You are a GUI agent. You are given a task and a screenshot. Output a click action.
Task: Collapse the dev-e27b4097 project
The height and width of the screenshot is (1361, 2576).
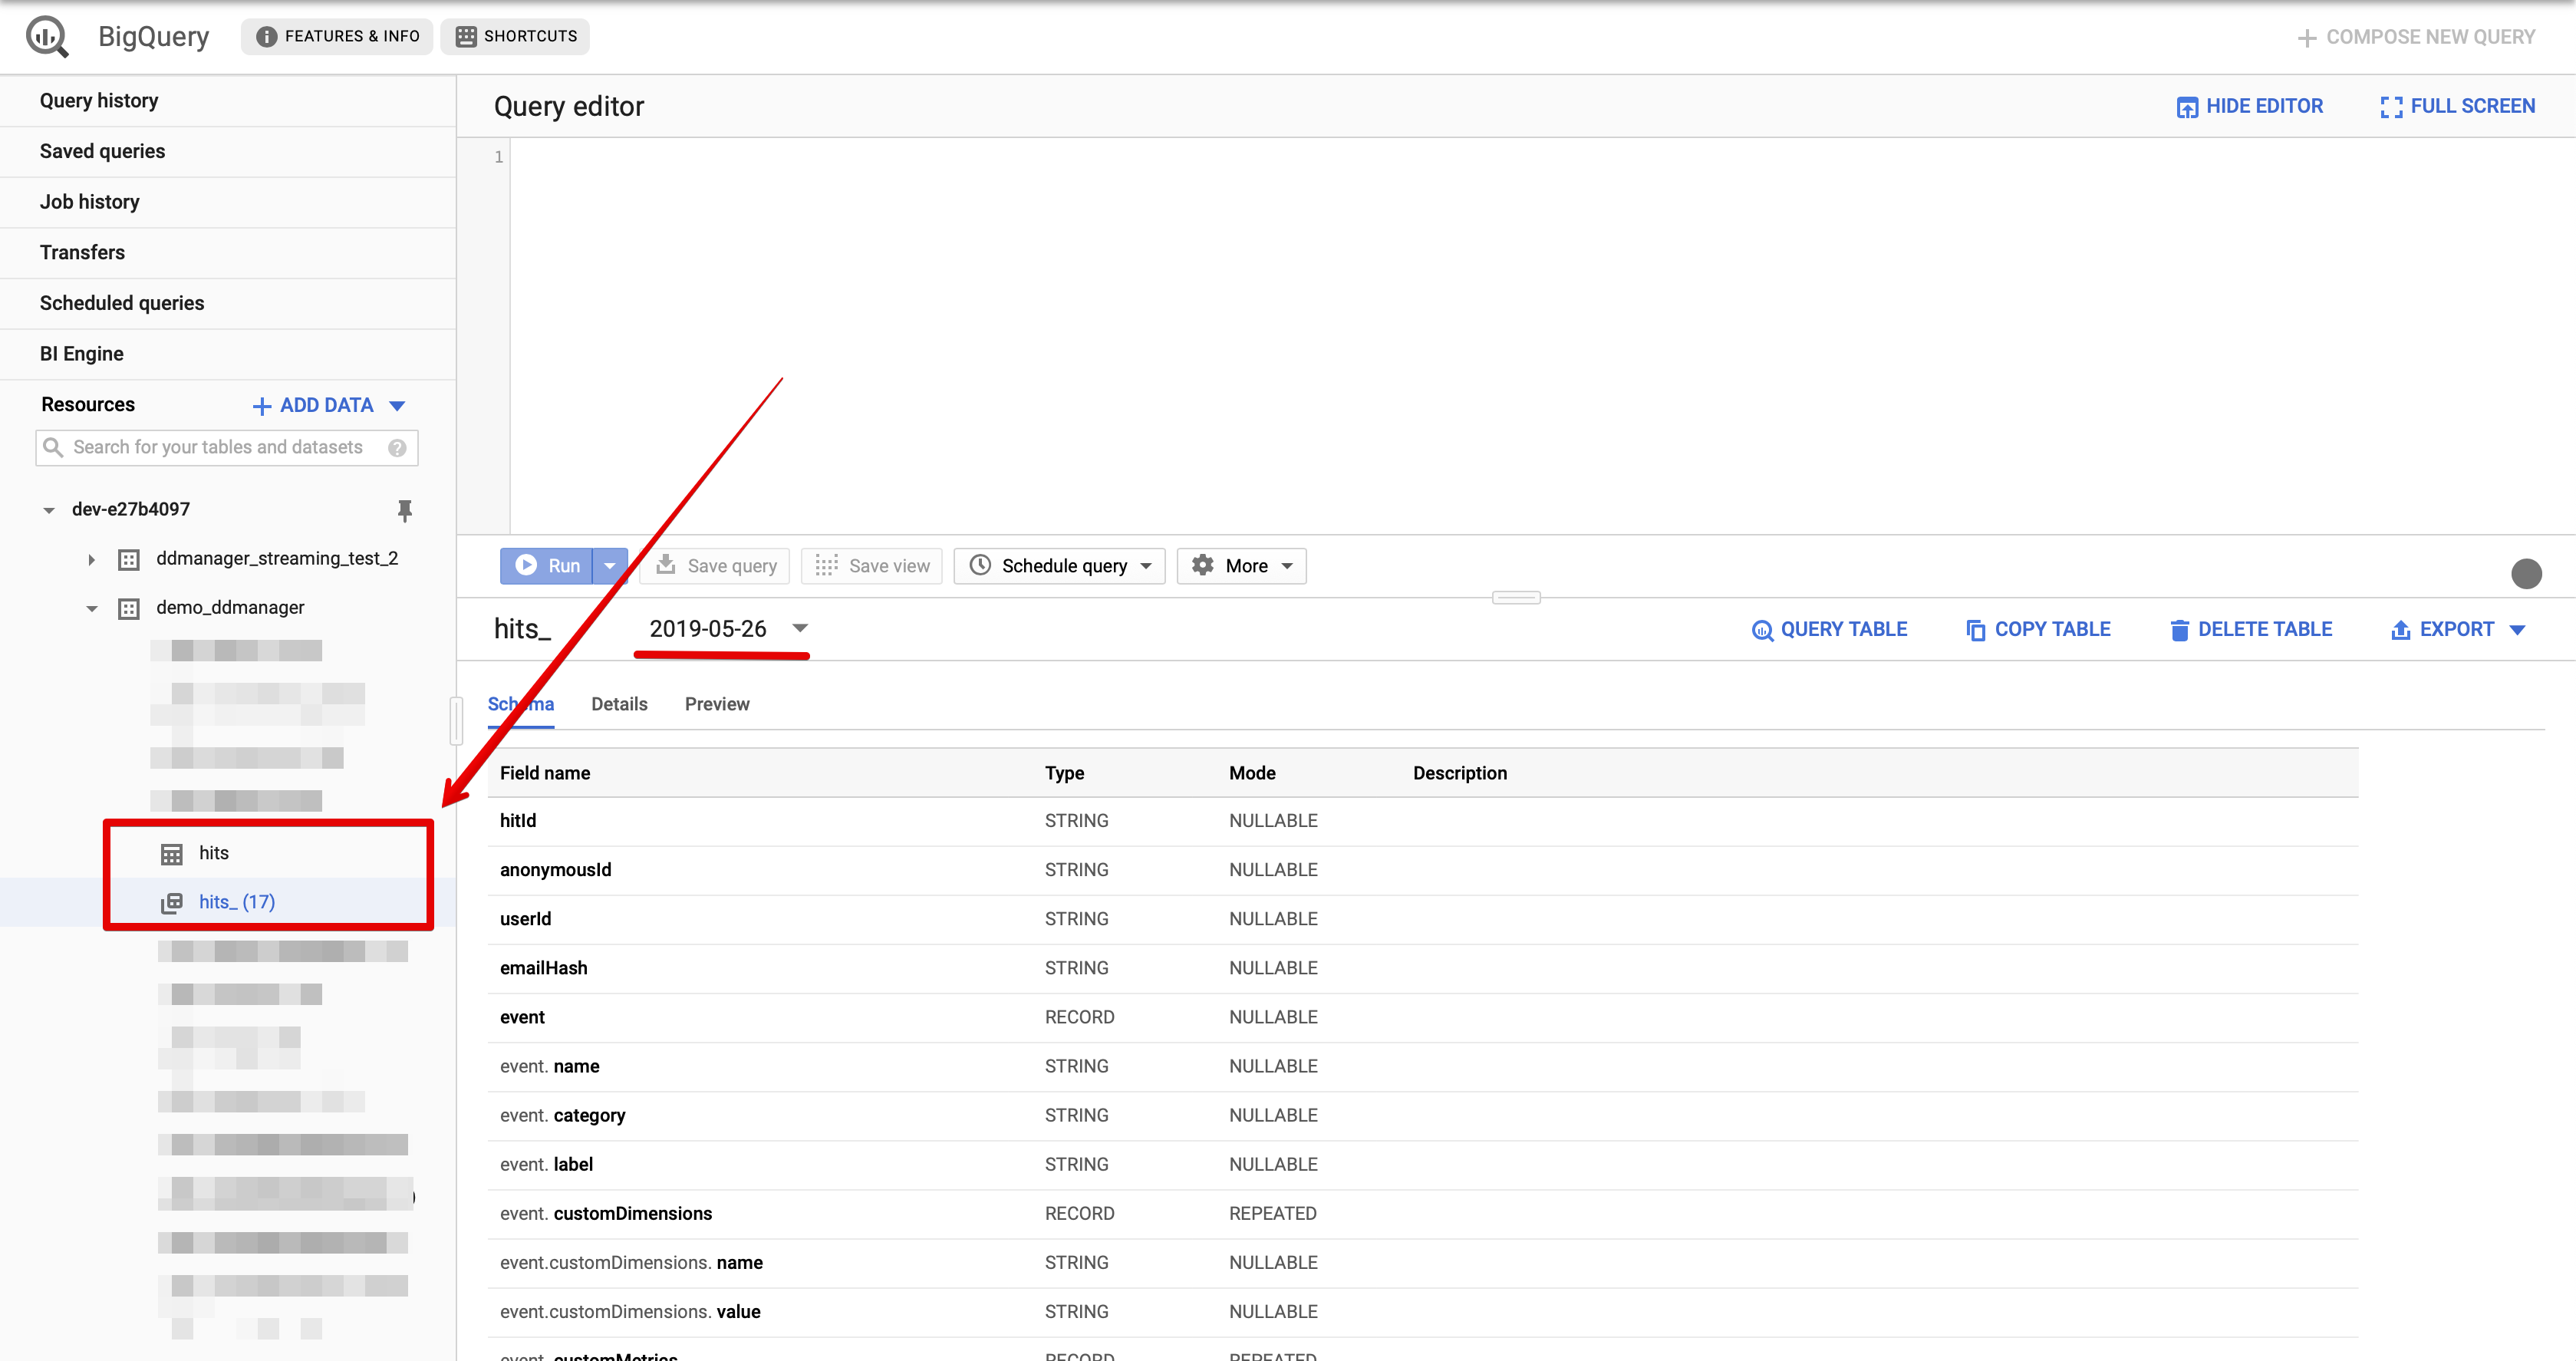coord(48,510)
